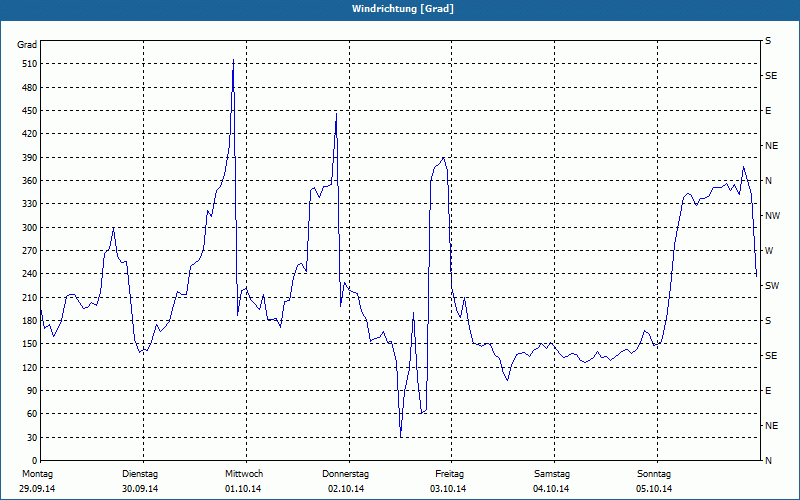The height and width of the screenshot is (500, 800).
Task: Click the 480 axis label
Action: click(x=30, y=88)
